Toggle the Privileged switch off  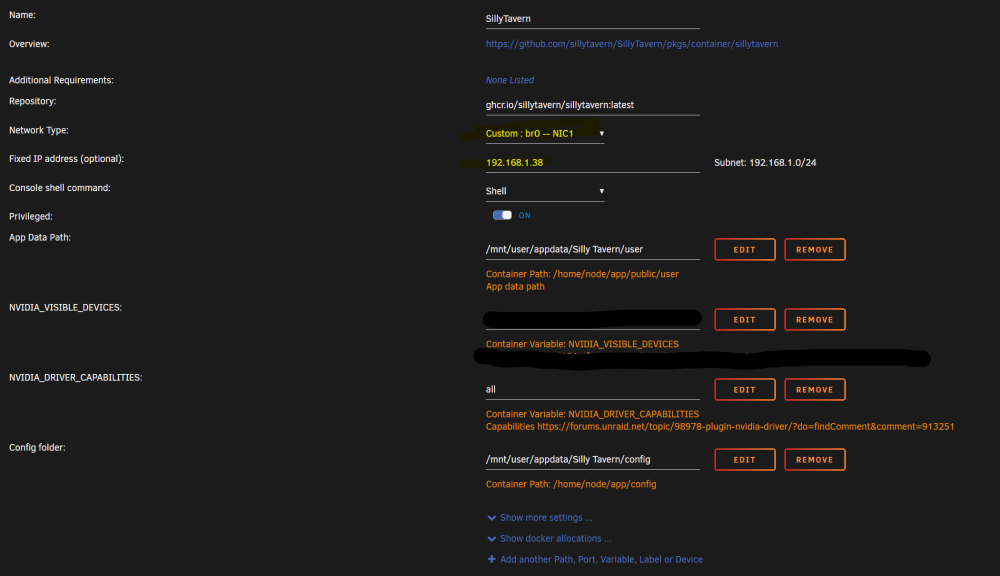point(502,215)
